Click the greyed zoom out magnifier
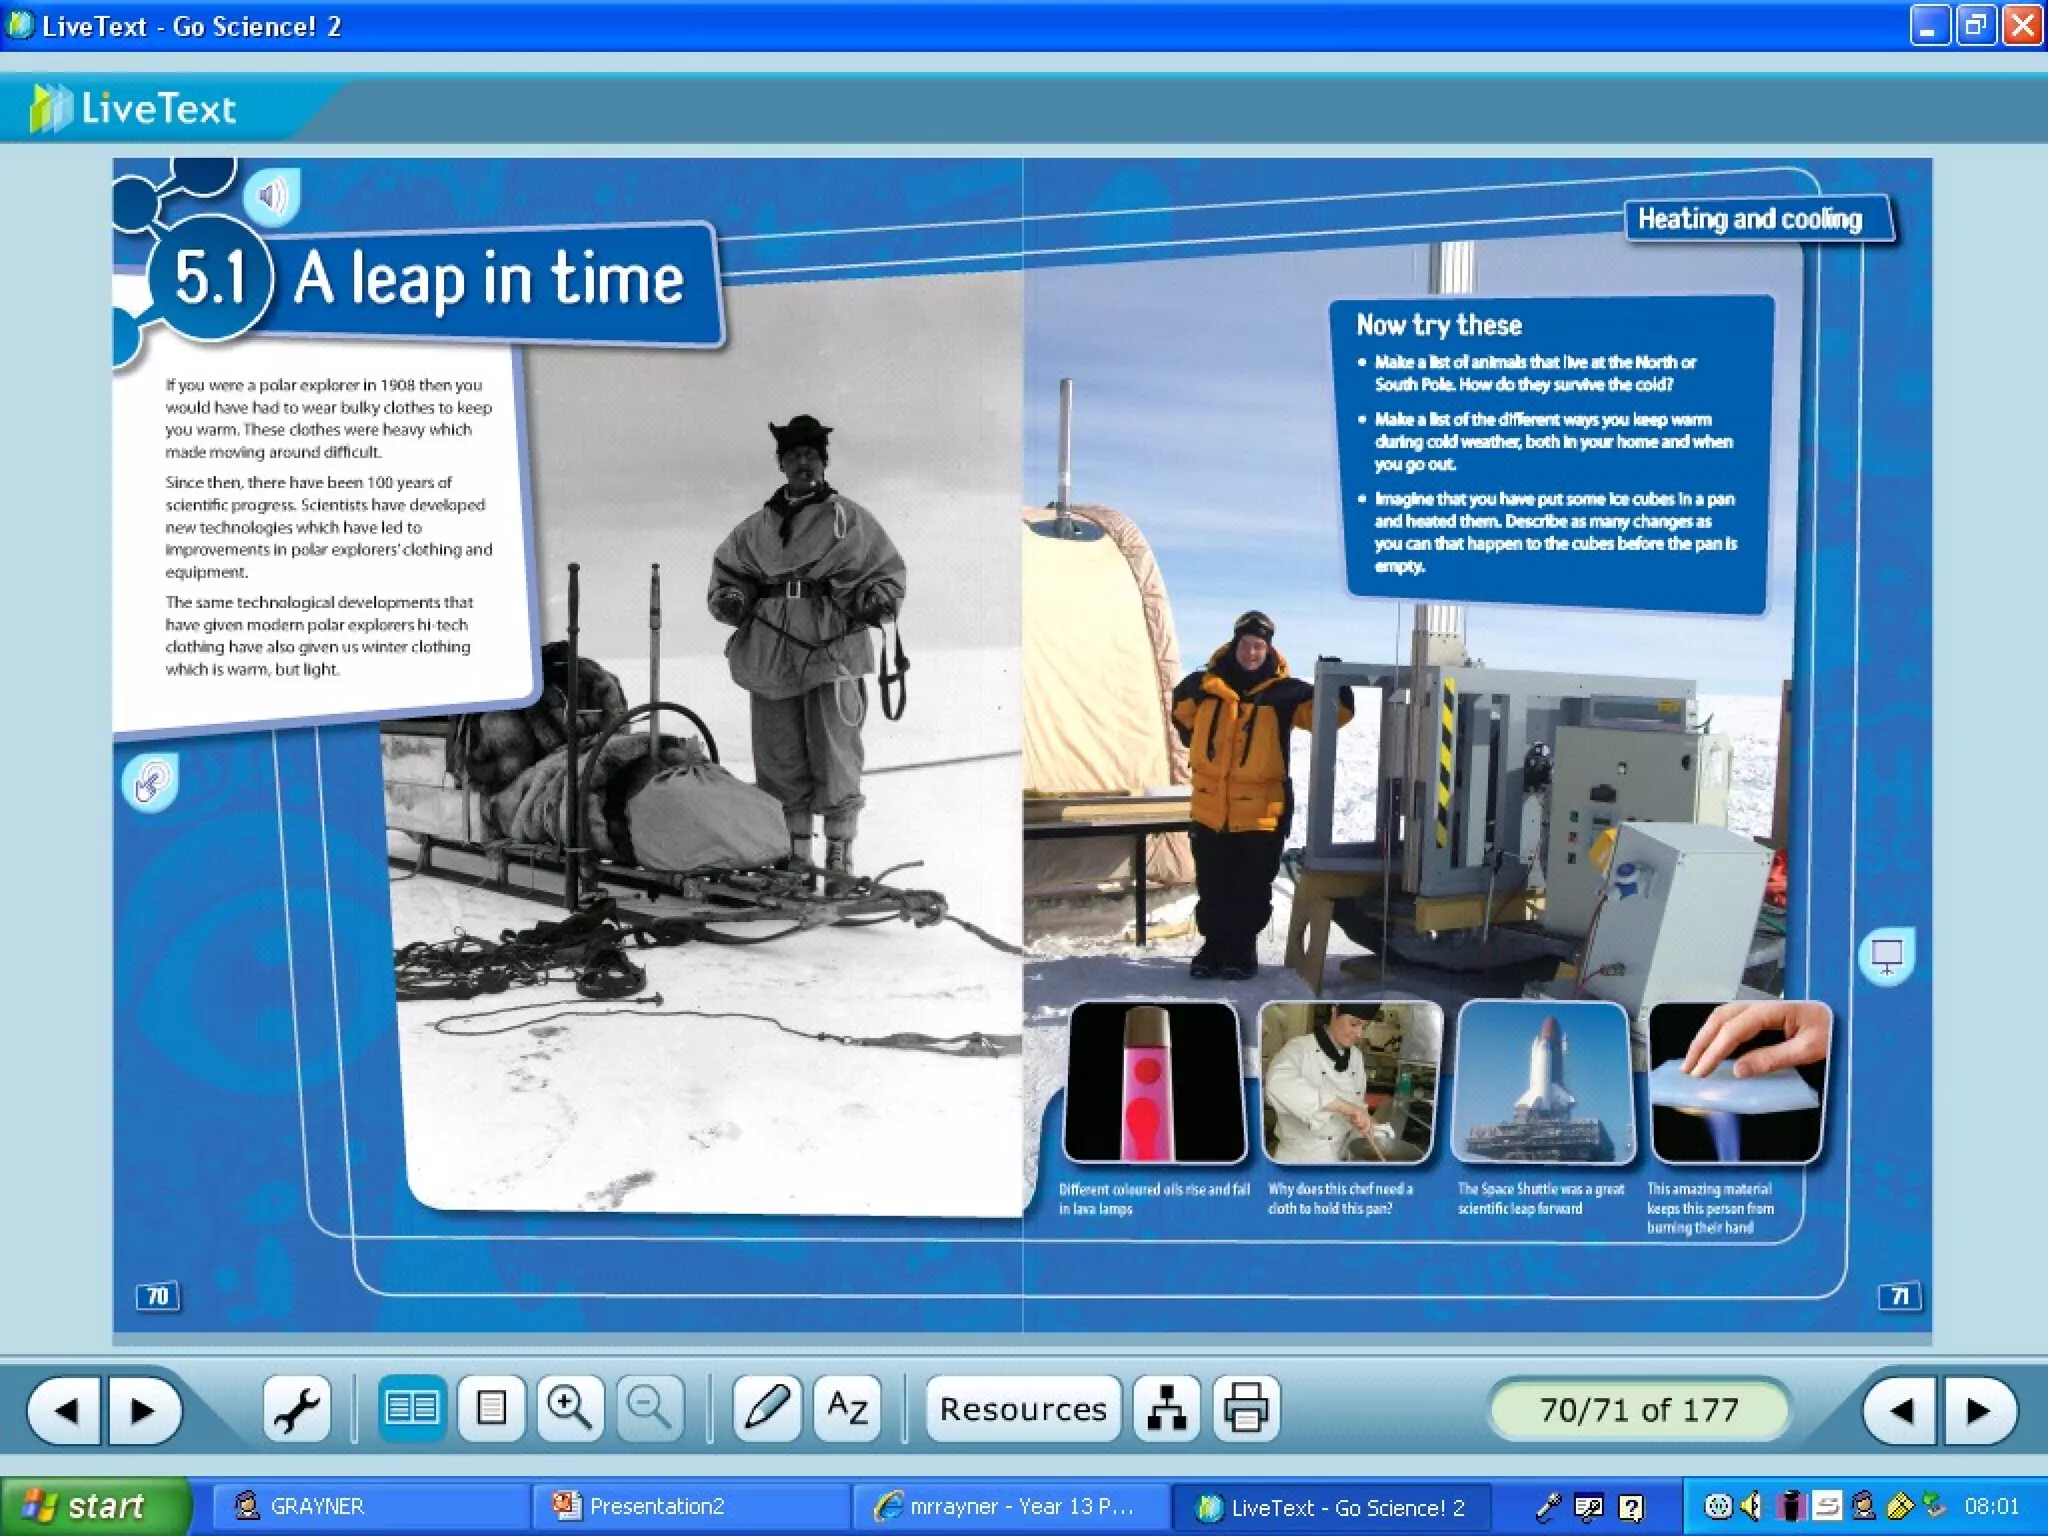Image resolution: width=2048 pixels, height=1536 pixels. 650,1409
